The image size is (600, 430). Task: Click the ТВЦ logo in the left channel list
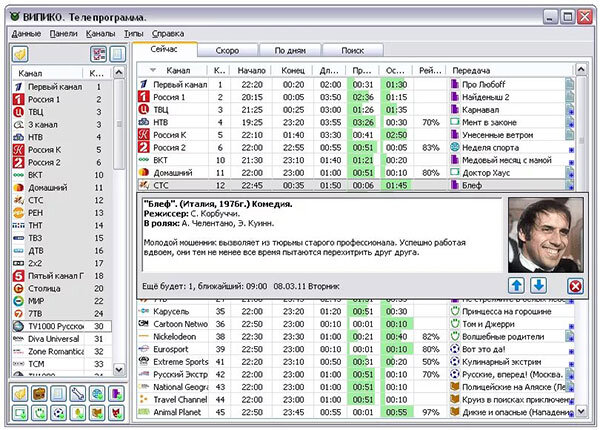point(18,112)
